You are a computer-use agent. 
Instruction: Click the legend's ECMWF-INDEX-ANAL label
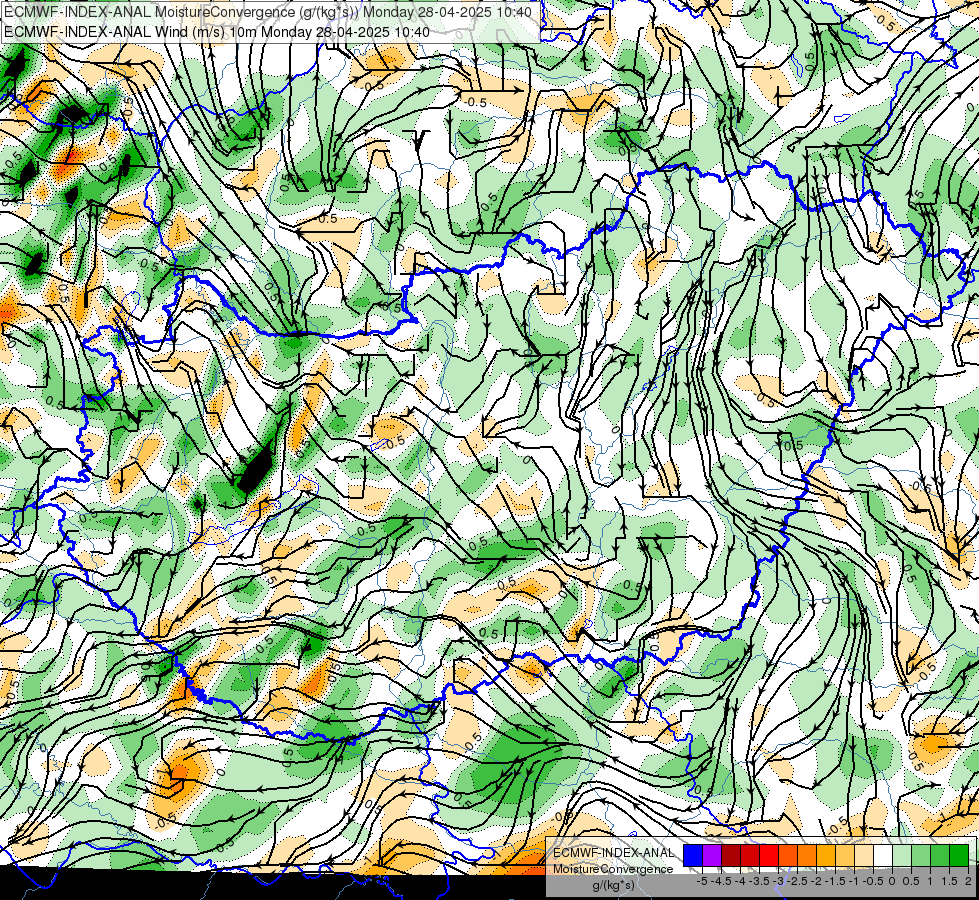click(614, 853)
